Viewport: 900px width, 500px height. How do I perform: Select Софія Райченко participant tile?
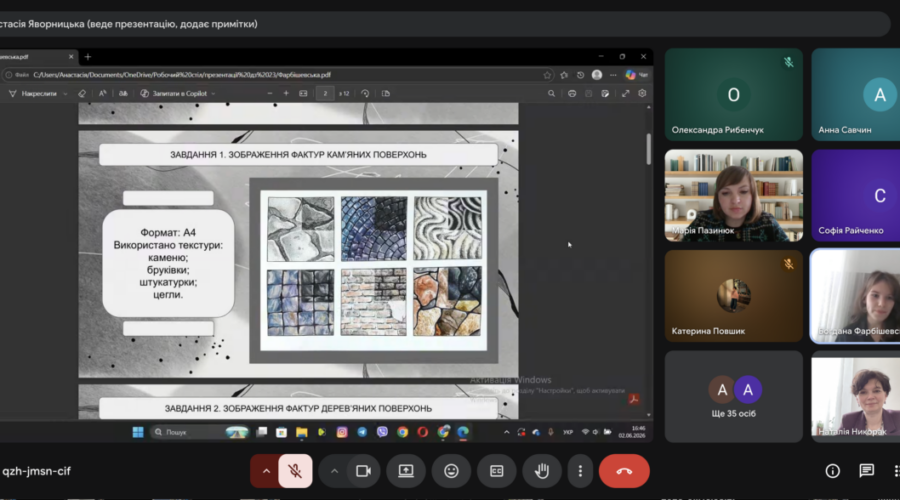856,195
